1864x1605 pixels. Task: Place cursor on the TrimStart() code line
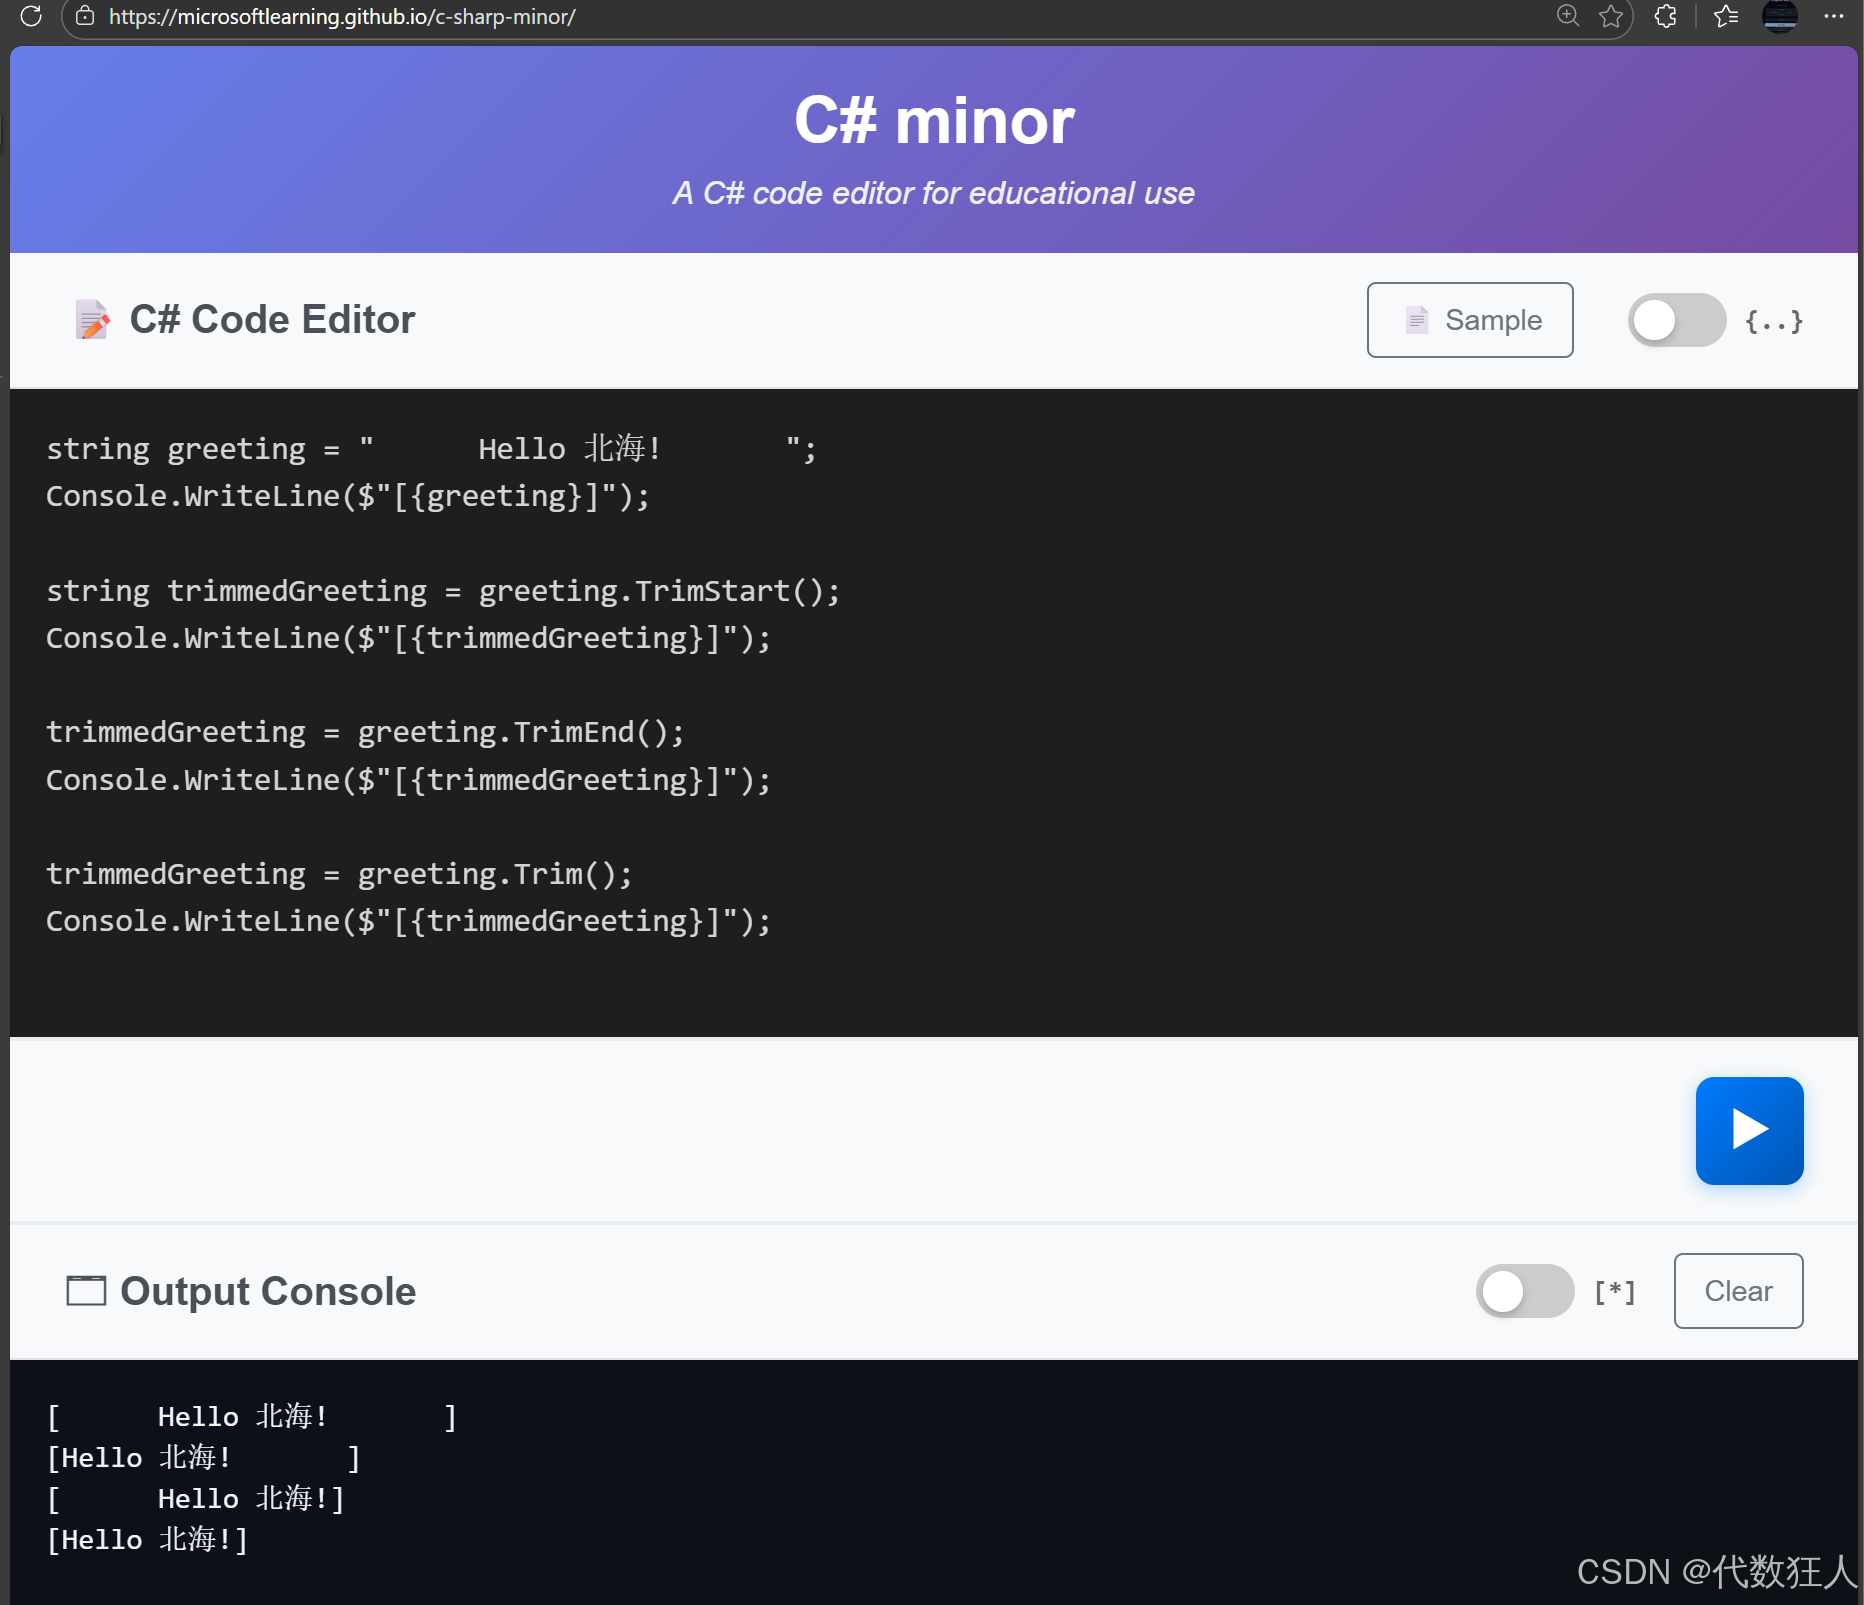[443, 591]
